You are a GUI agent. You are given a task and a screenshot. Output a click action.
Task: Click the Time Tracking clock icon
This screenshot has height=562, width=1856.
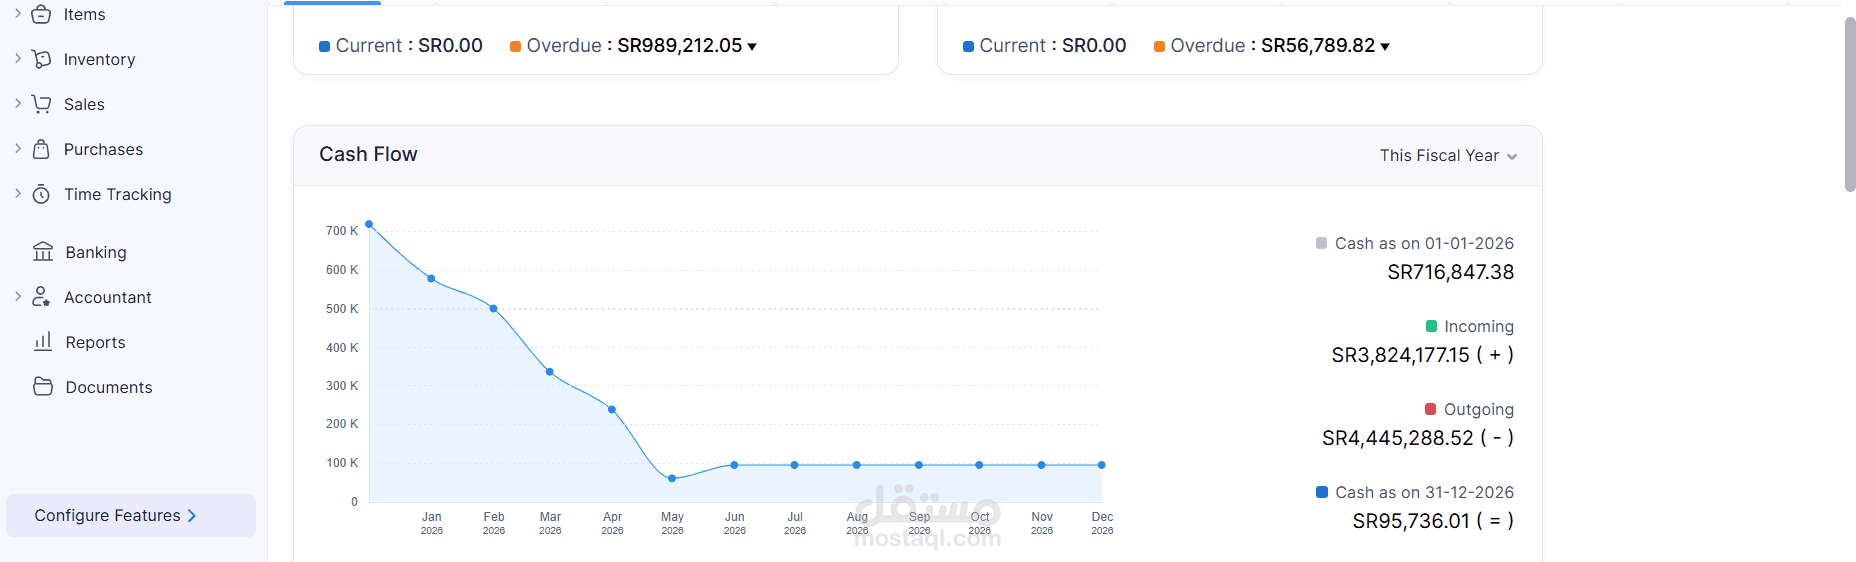[x=41, y=194]
